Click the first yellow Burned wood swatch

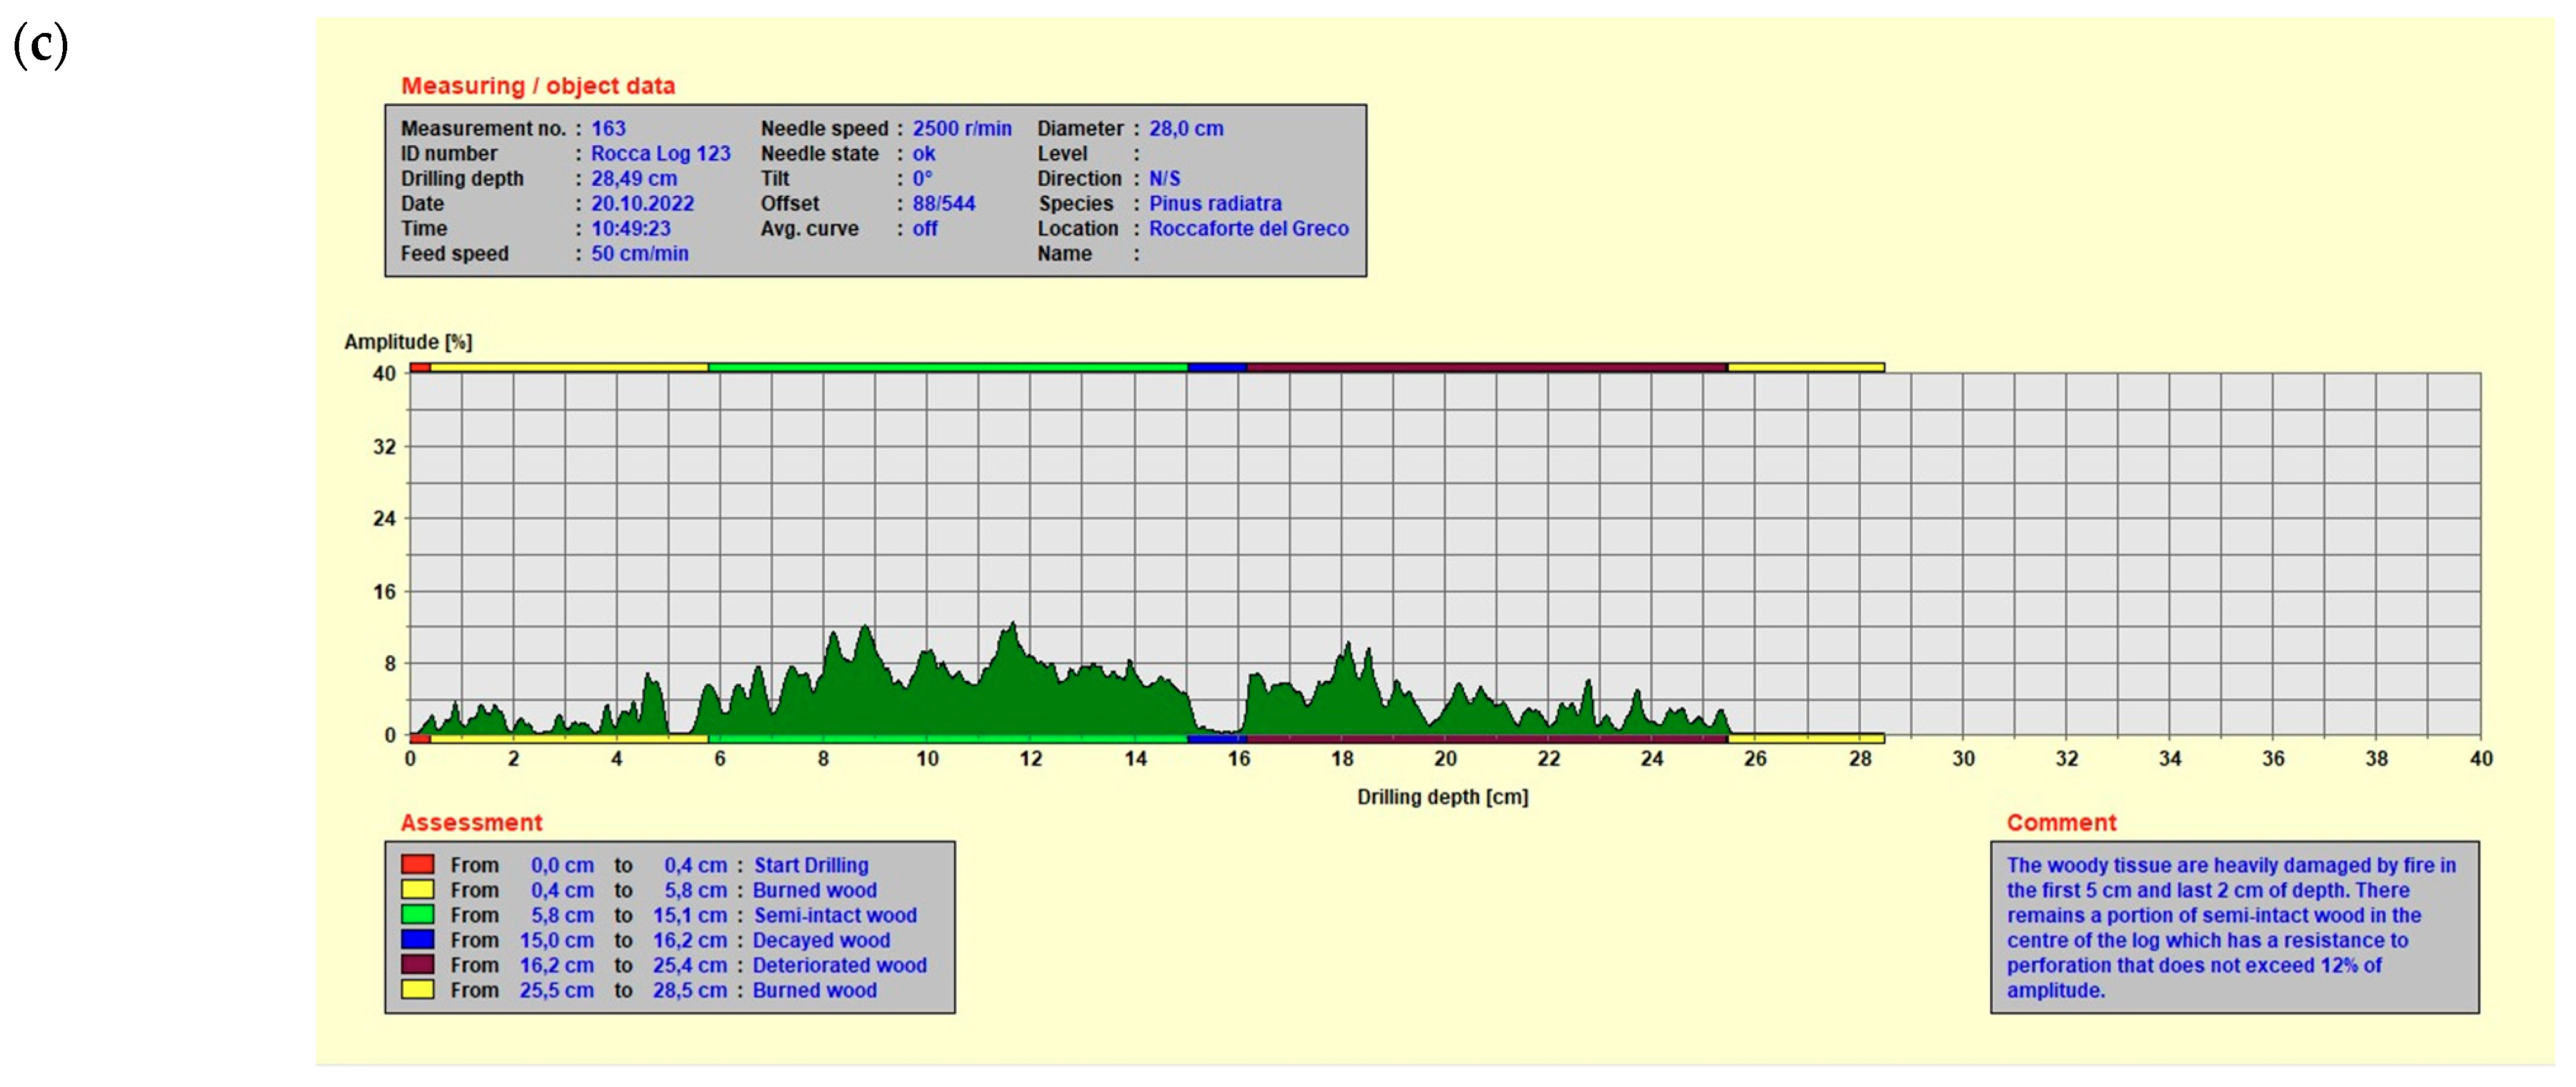click(417, 889)
